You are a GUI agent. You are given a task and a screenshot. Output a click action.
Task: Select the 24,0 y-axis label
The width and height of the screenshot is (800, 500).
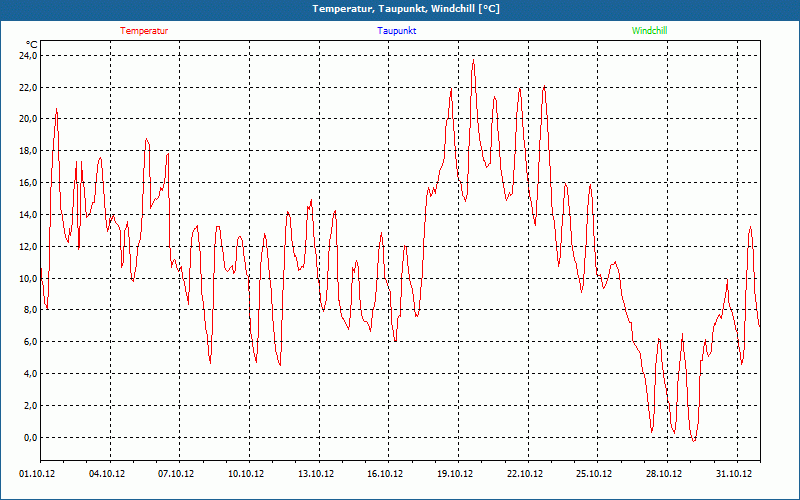pyautogui.click(x=27, y=56)
